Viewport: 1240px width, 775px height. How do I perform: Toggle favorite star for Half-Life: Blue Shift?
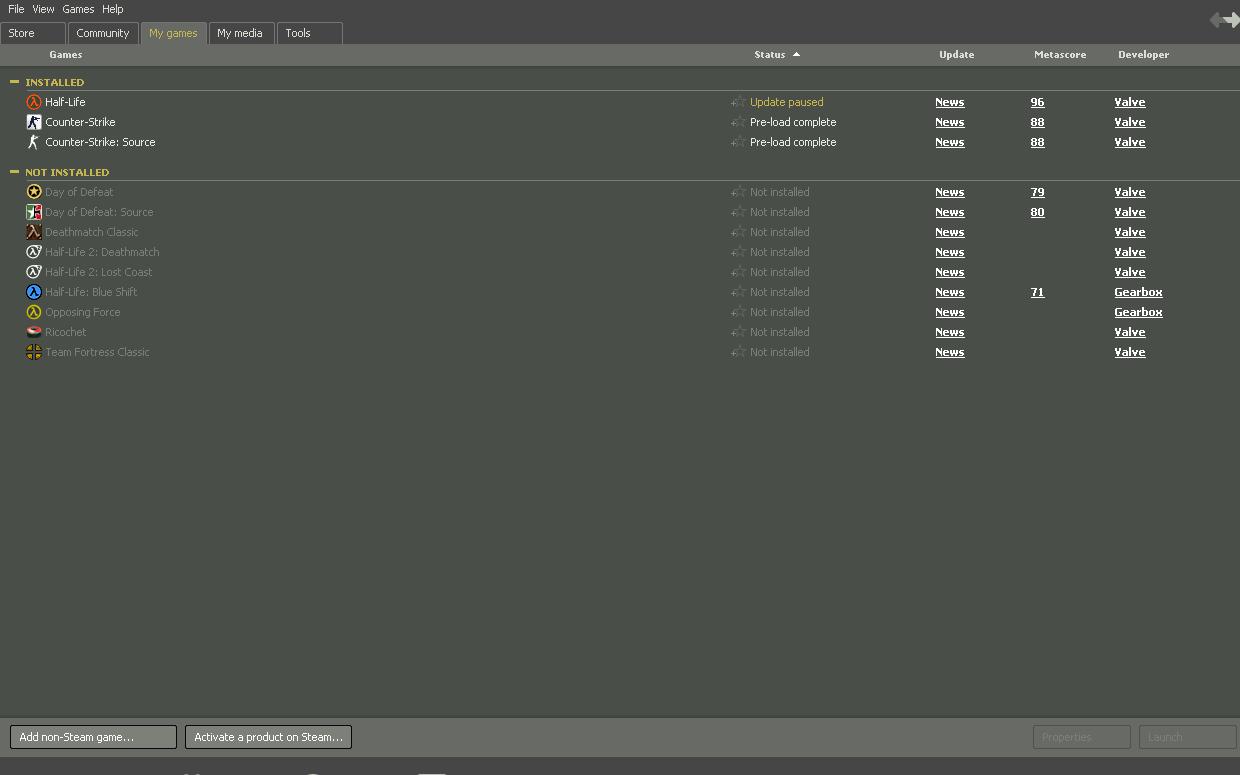point(738,292)
